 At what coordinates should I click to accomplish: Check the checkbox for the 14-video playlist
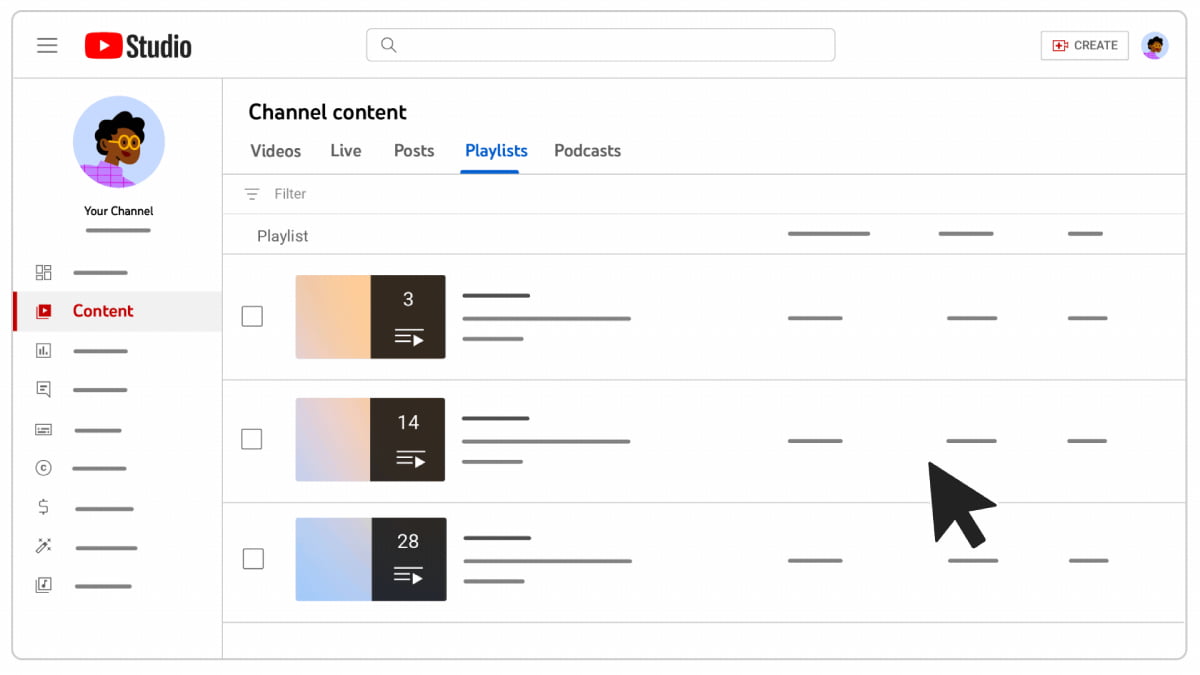(252, 439)
